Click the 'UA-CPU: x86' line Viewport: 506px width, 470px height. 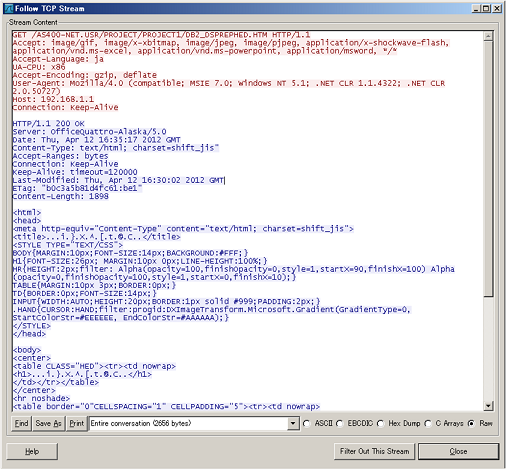tap(39, 67)
